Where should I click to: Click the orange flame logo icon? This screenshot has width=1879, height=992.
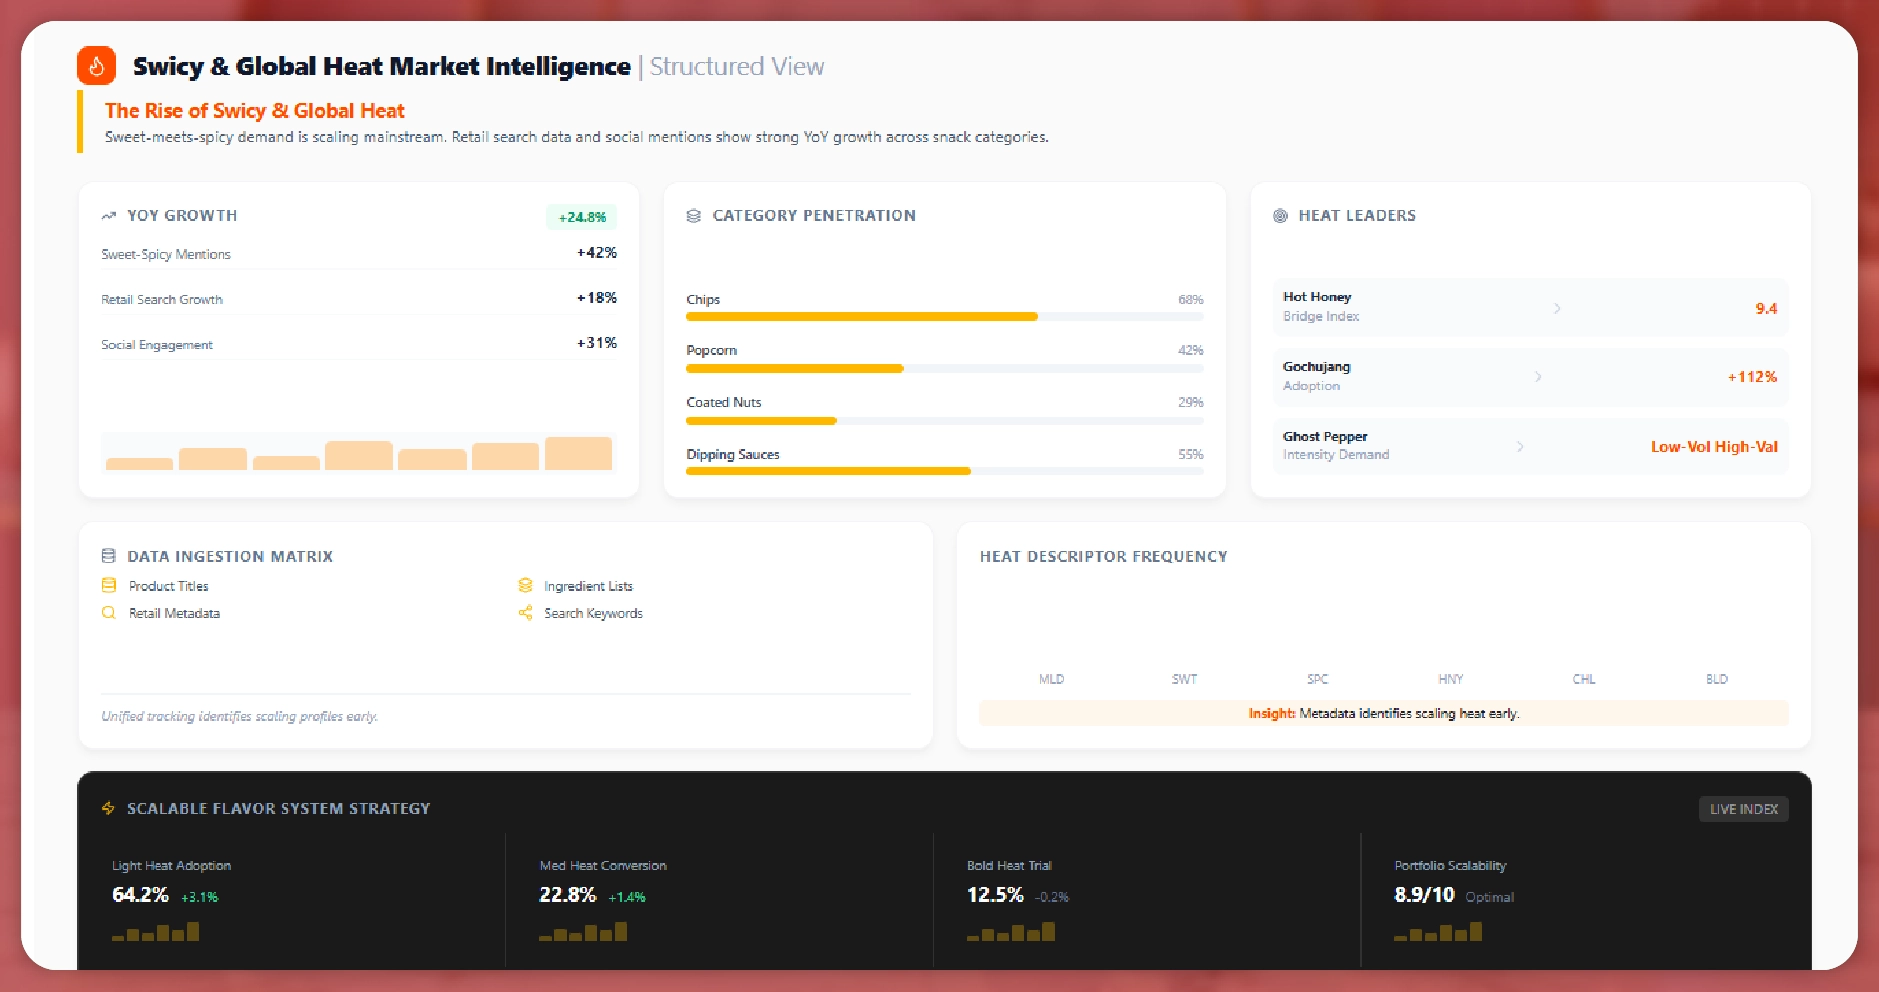click(97, 66)
